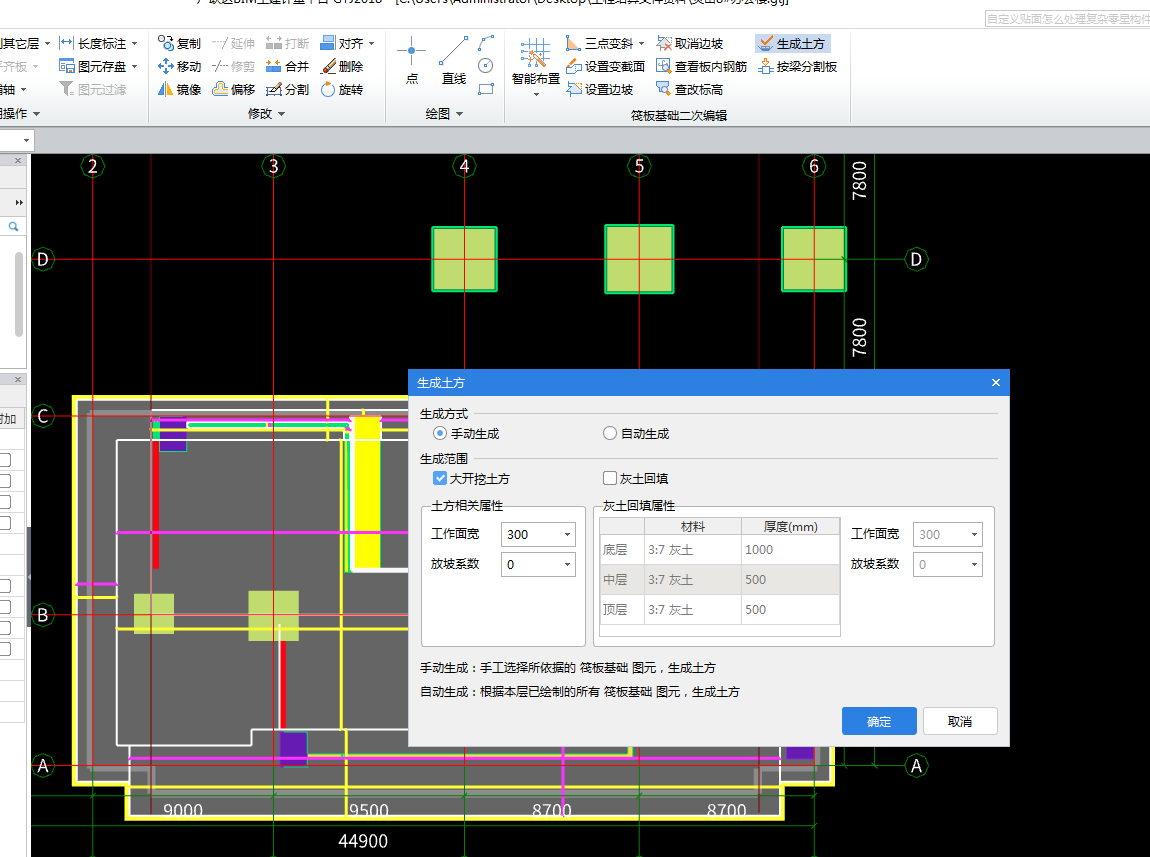The height and width of the screenshot is (857, 1150).
Task: Click the 复制 (Copy) tool icon
Action: [x=167, y=44]
